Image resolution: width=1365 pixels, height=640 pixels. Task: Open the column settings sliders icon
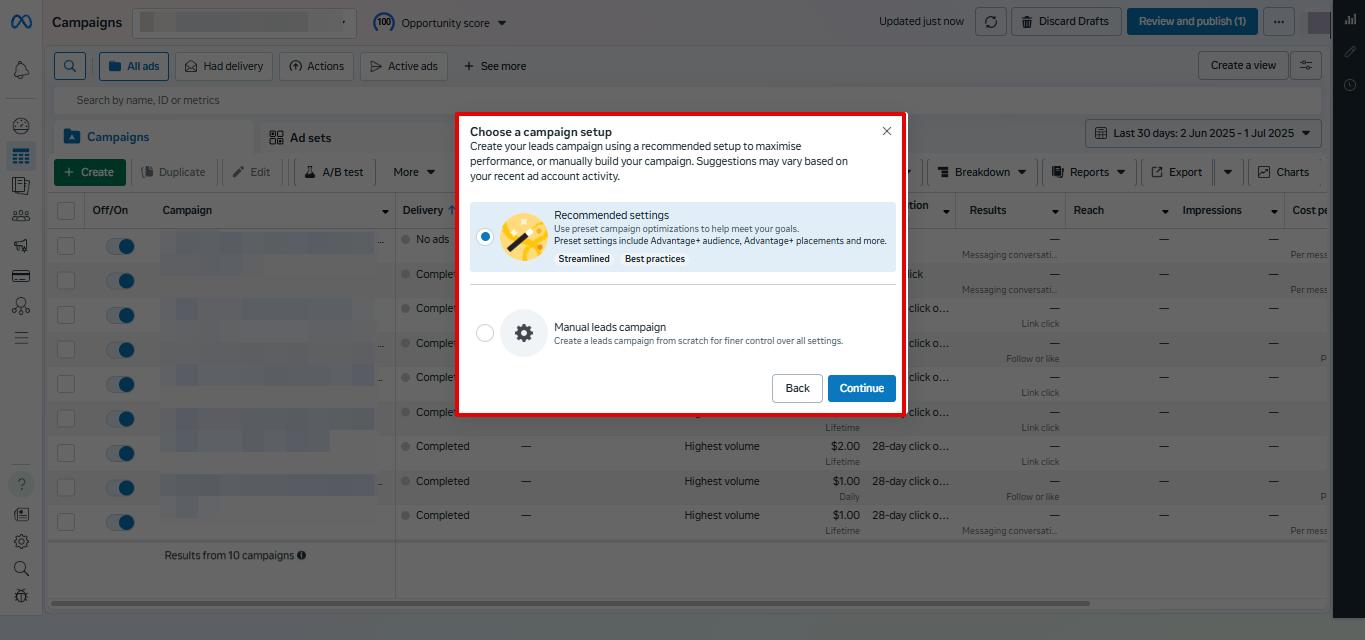click(x=1306, y=66)
